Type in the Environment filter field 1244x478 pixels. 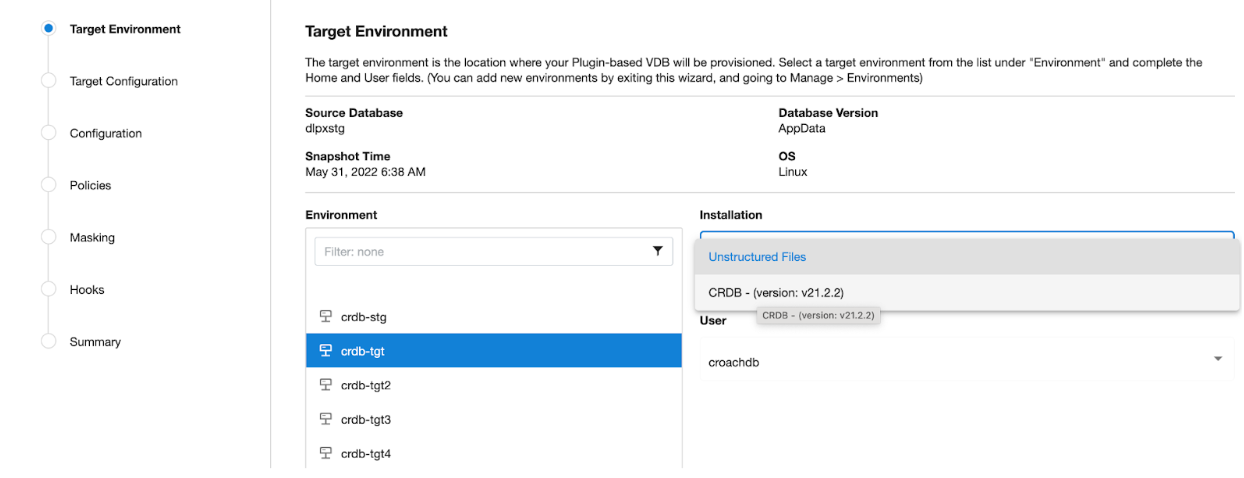coord(480,252)
